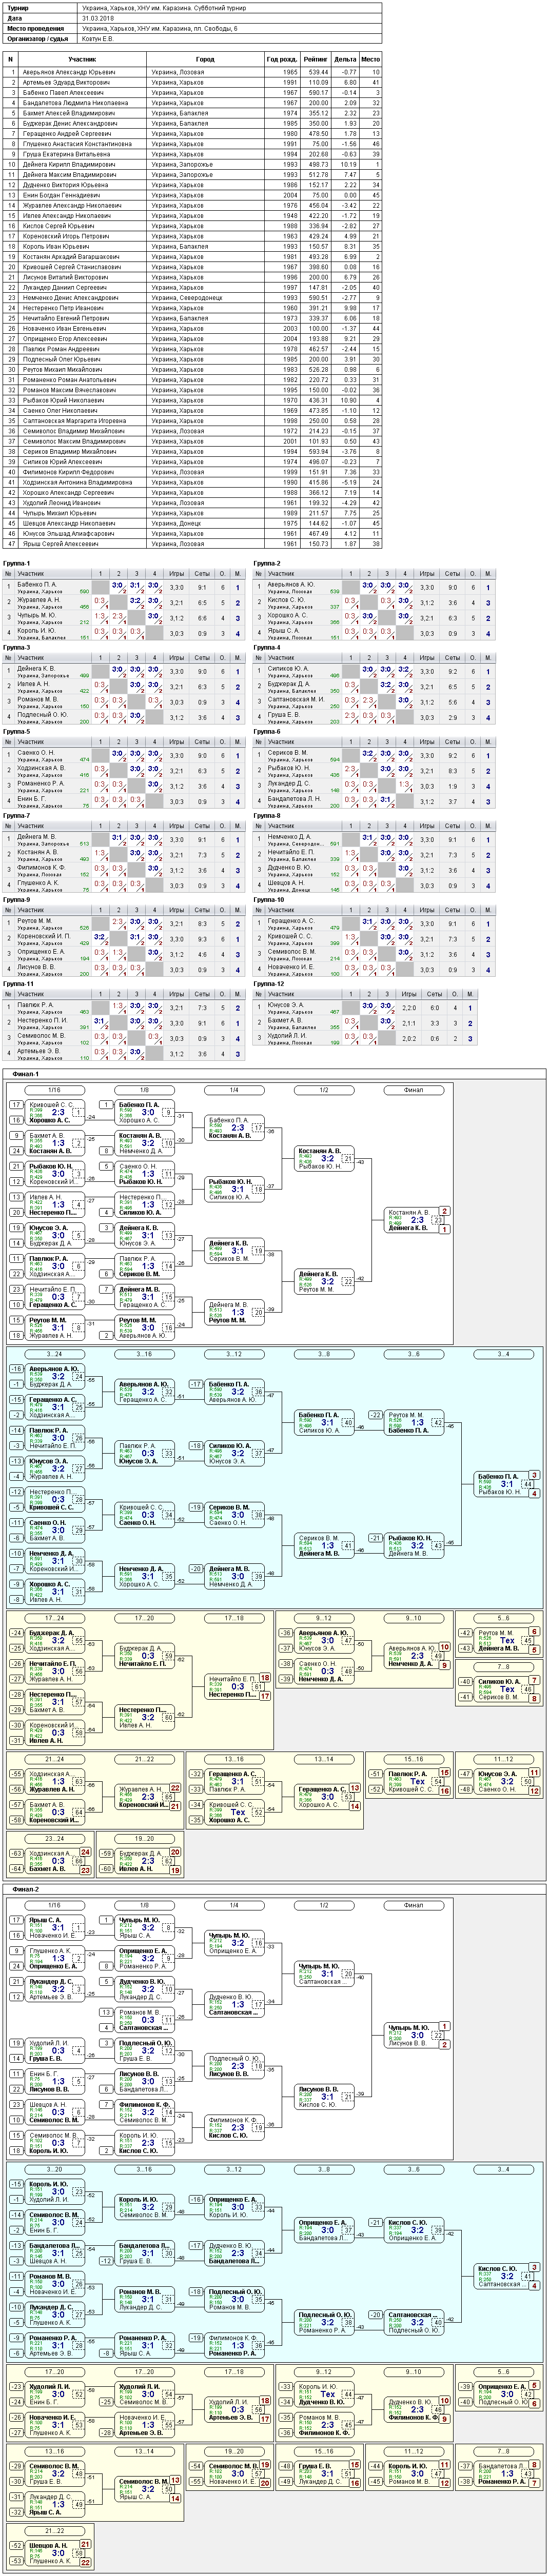This screenshot has height=2576, width=549.
Task: Click the "3...24" consolation round header
Action: point(54,1354)
